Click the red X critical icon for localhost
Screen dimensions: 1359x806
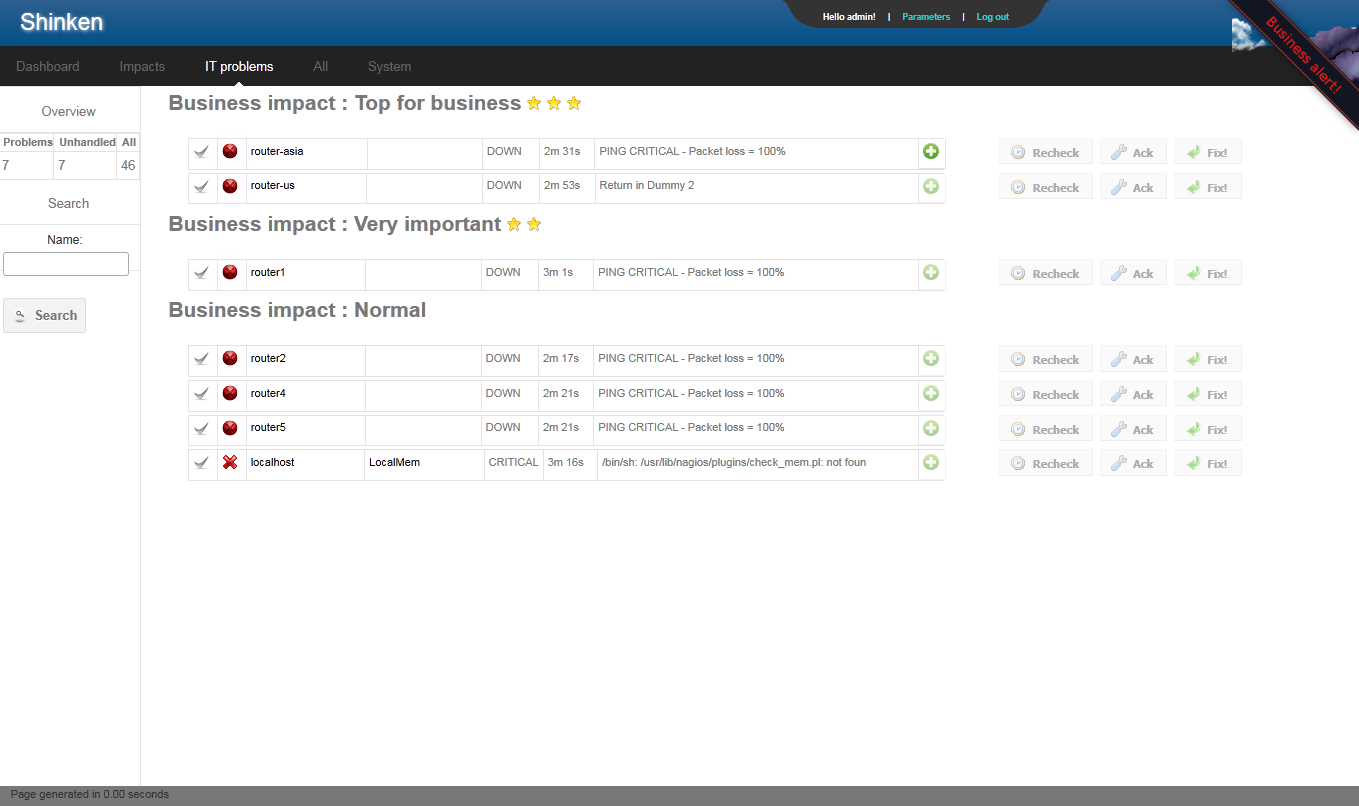[230, 462]
